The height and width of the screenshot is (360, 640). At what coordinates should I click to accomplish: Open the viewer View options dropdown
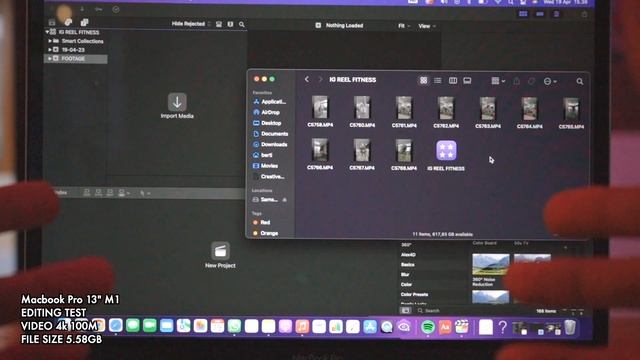click(427, 26)
